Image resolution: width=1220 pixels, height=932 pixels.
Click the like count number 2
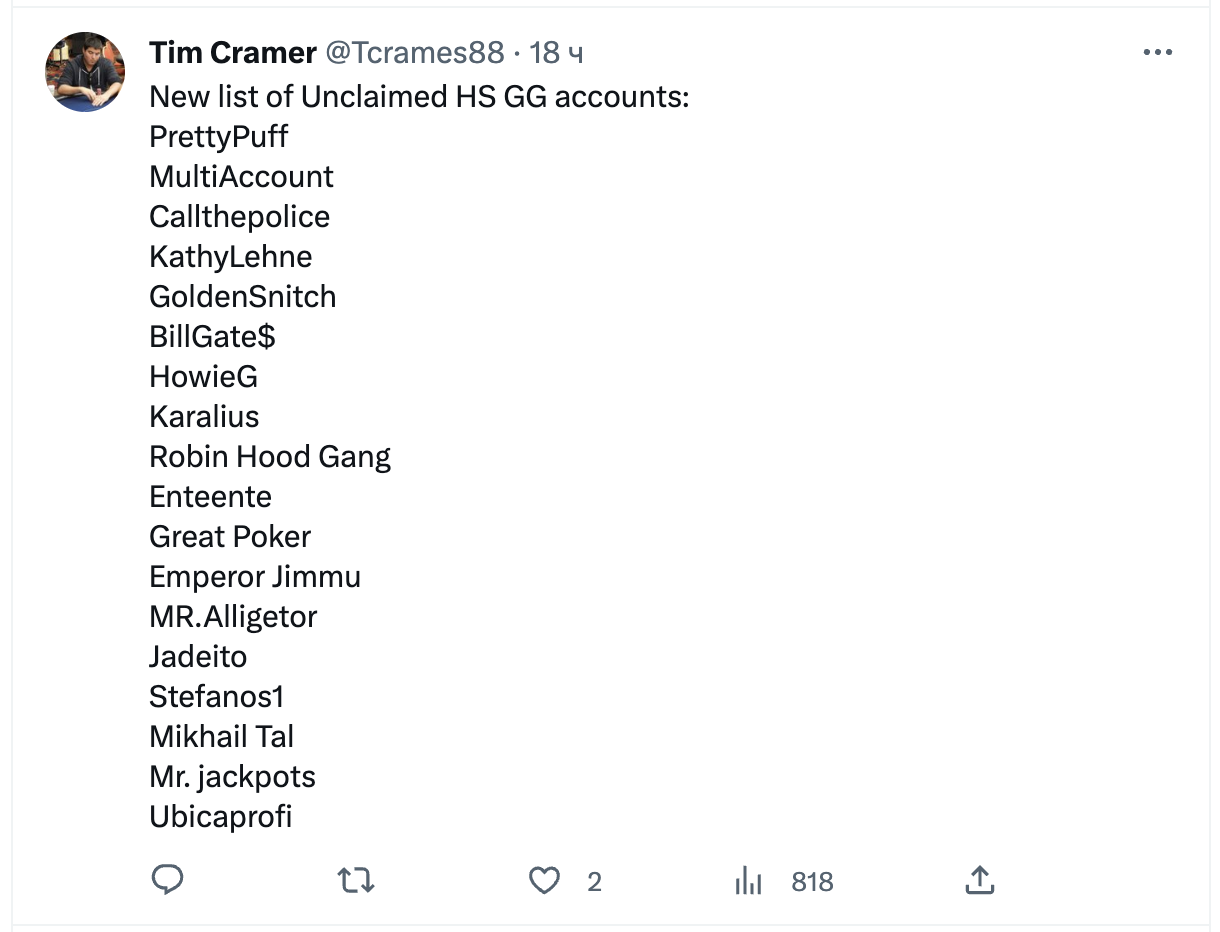[594, 882]
